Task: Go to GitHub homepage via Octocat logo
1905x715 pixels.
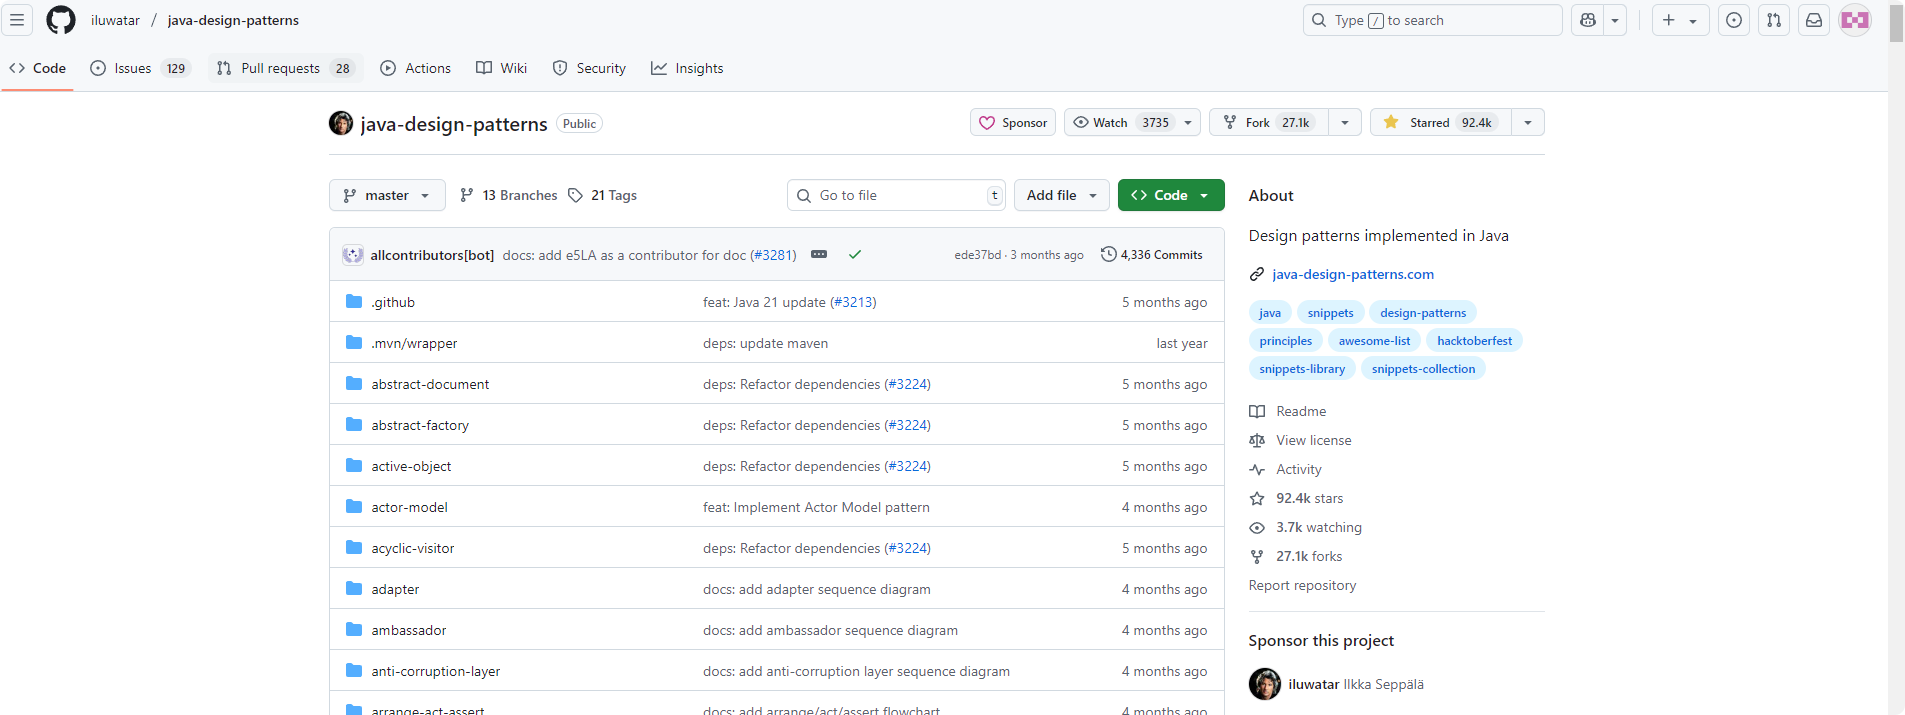Action: tap(61, 20)
